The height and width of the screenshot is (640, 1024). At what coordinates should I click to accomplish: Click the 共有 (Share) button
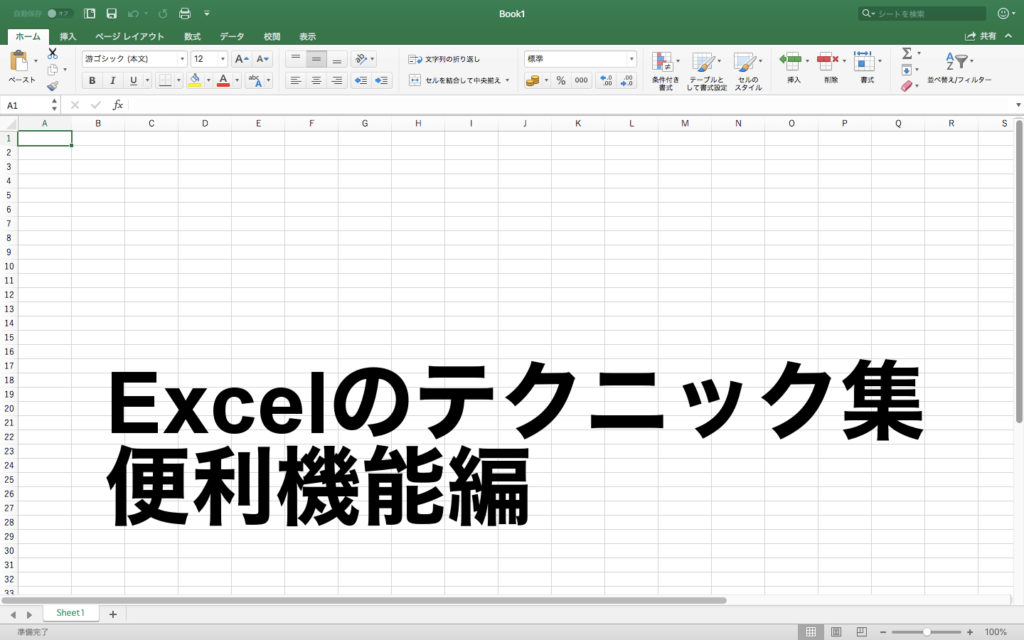point(981,36)
